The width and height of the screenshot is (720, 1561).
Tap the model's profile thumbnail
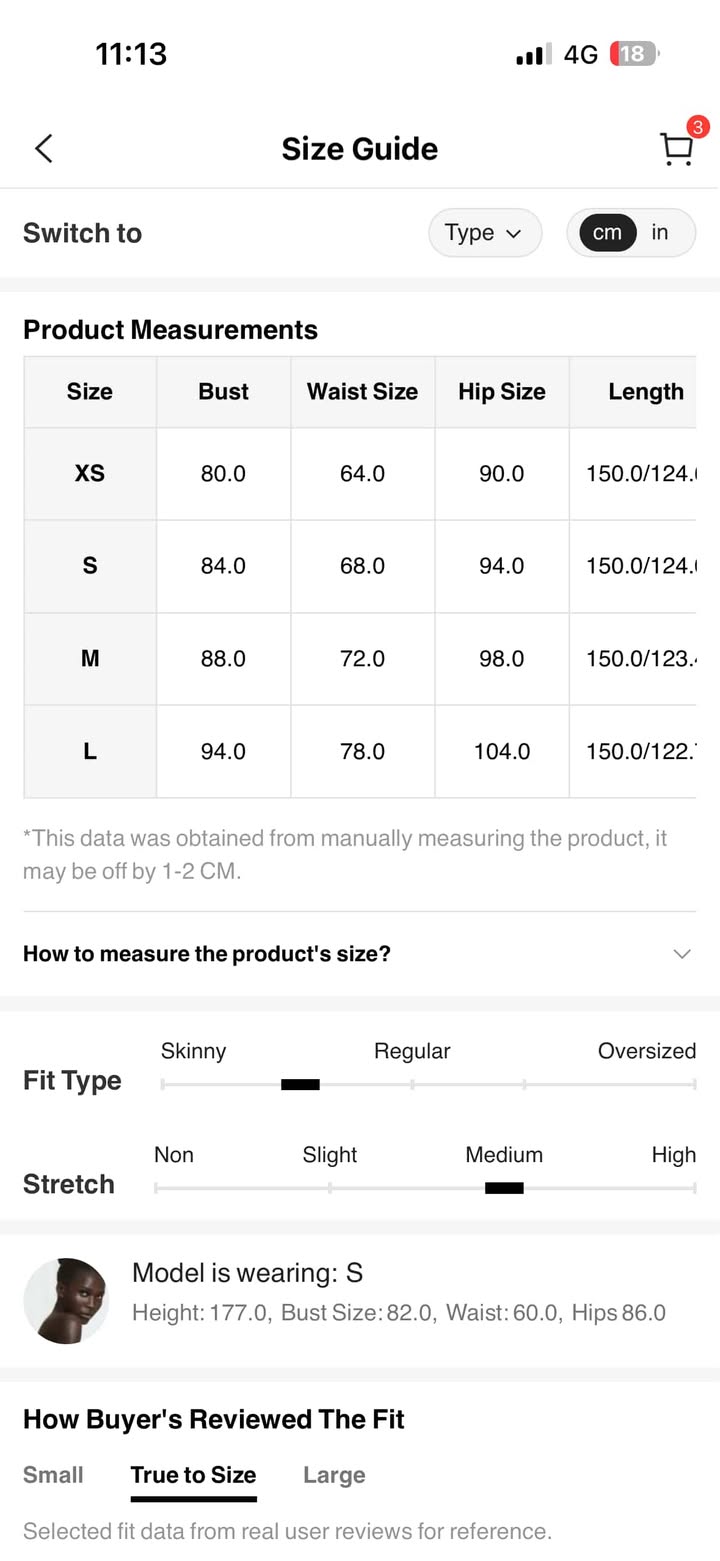pos(66,1300)
